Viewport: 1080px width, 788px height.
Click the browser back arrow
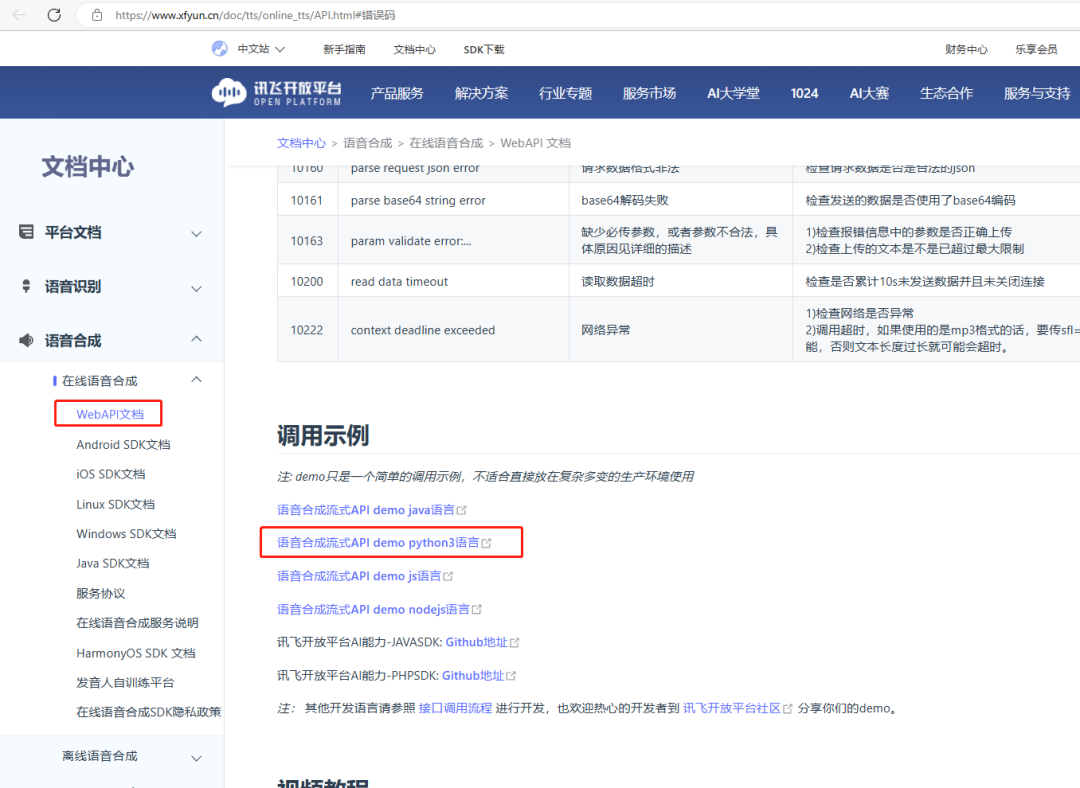click(19, 15)
